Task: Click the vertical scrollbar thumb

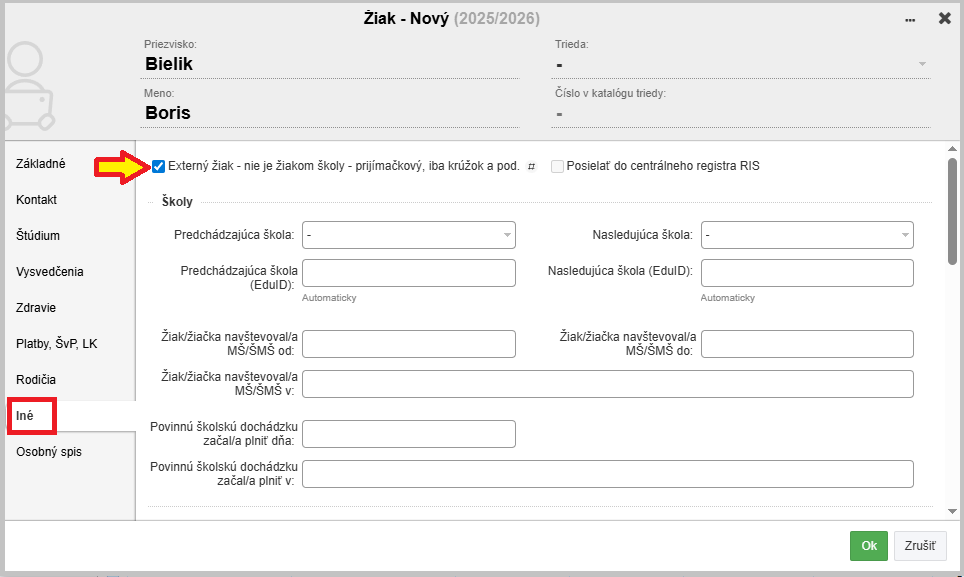Action: [x=952, y=210]
